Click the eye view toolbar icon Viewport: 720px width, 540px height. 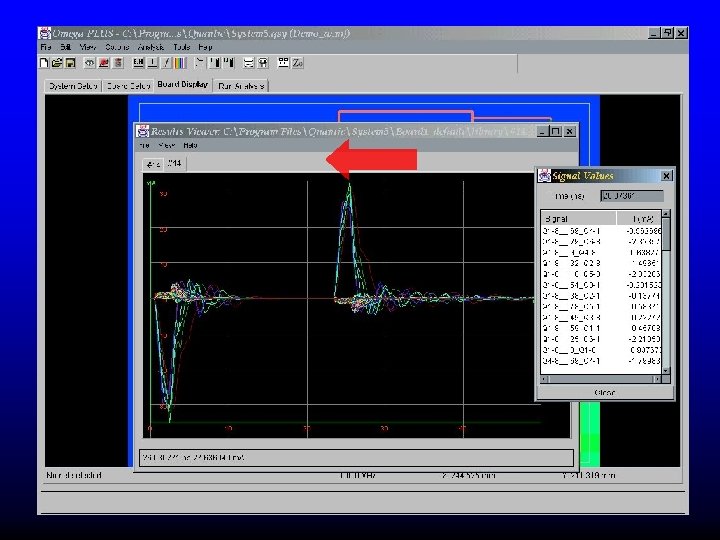[89, 62]
